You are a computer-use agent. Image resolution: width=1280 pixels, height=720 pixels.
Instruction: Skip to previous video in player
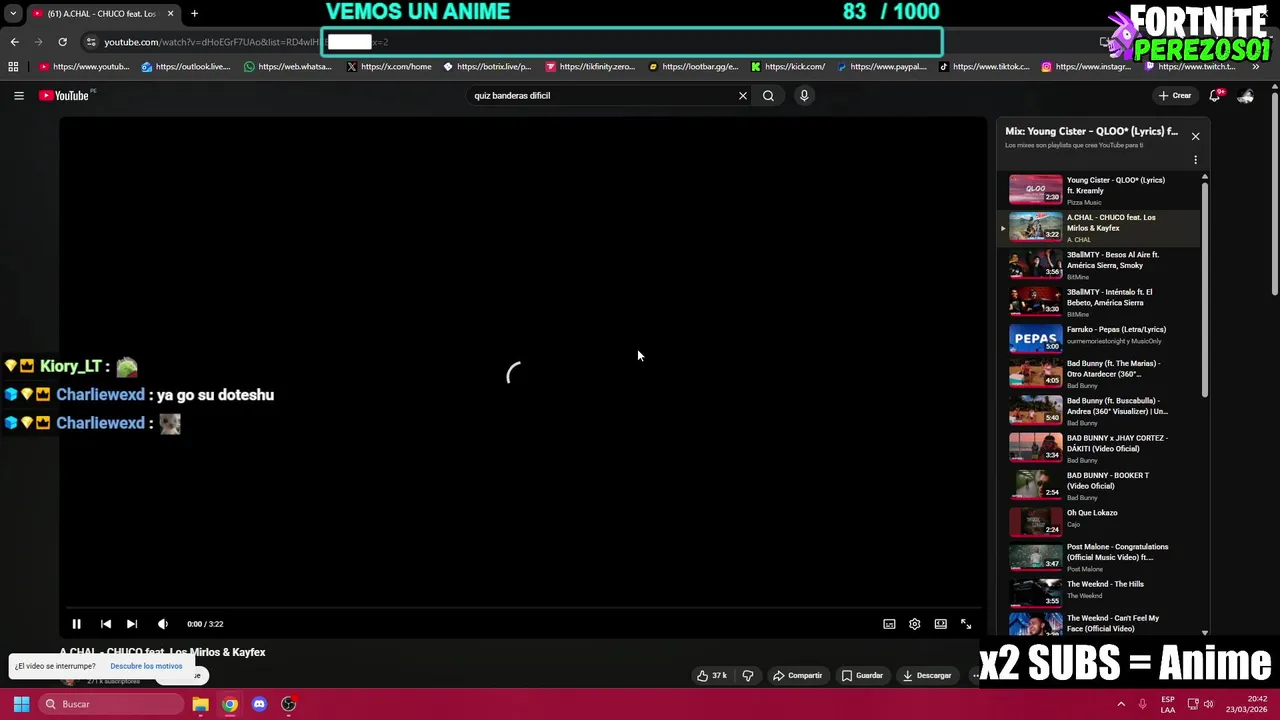pos(106,624)
